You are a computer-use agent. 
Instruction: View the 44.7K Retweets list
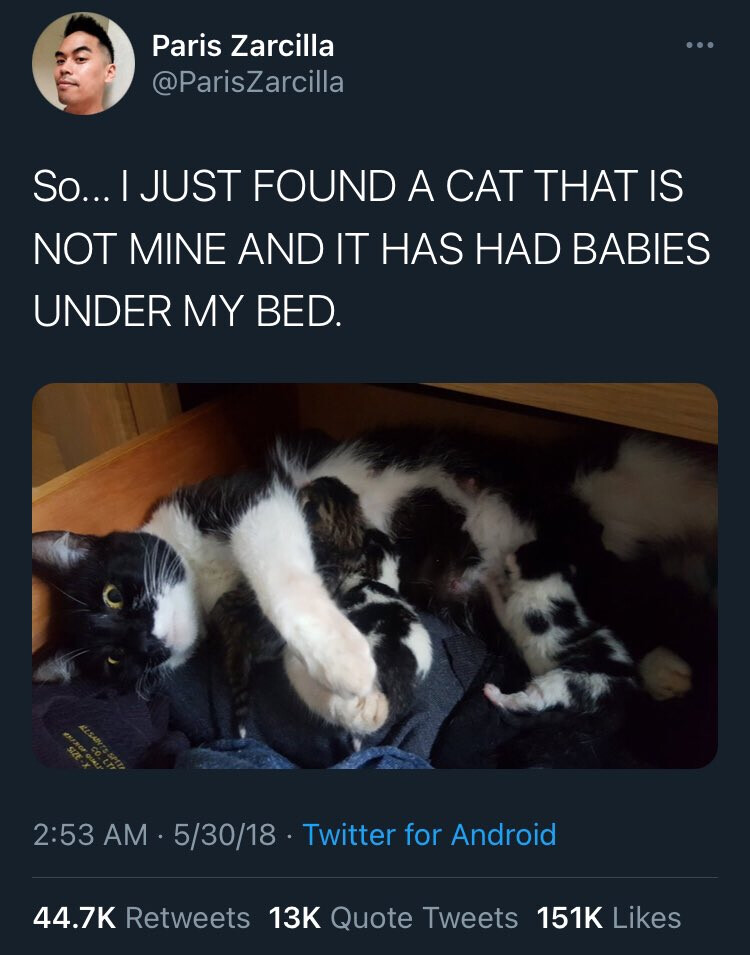(x=141, y=917)
